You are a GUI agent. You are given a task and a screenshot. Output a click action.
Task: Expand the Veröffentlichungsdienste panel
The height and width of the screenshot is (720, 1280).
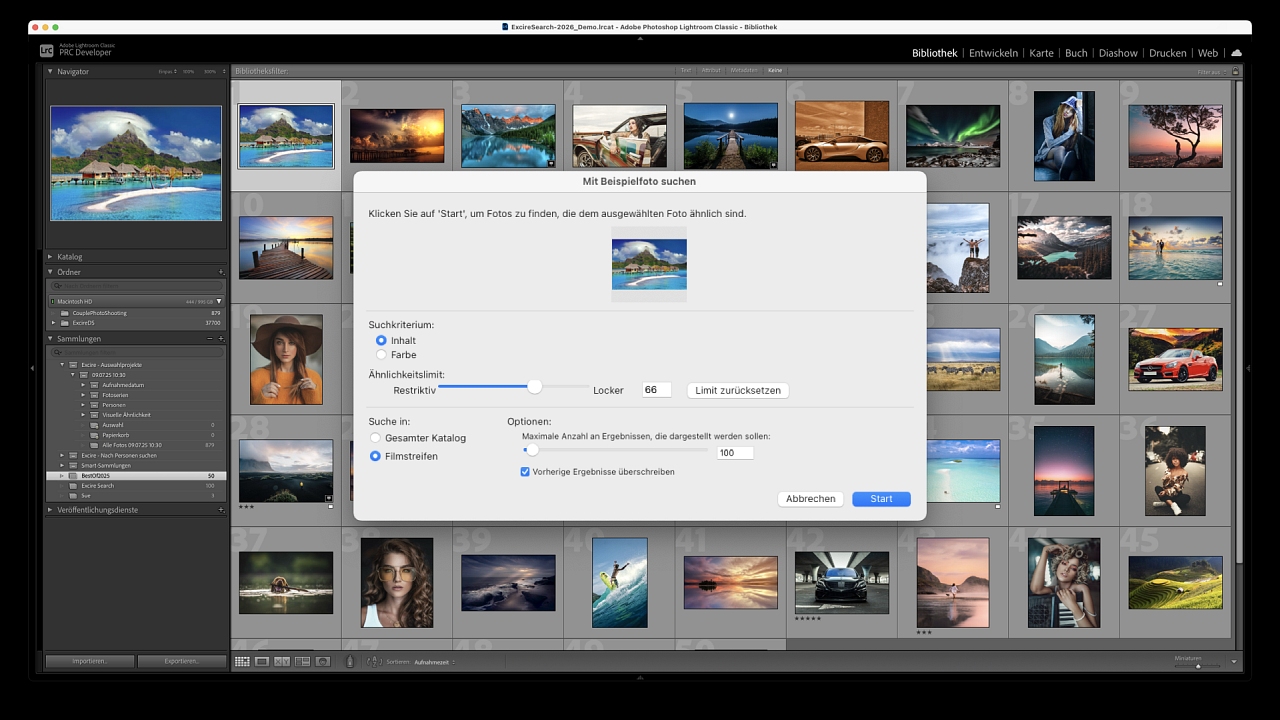pos(51,510)
